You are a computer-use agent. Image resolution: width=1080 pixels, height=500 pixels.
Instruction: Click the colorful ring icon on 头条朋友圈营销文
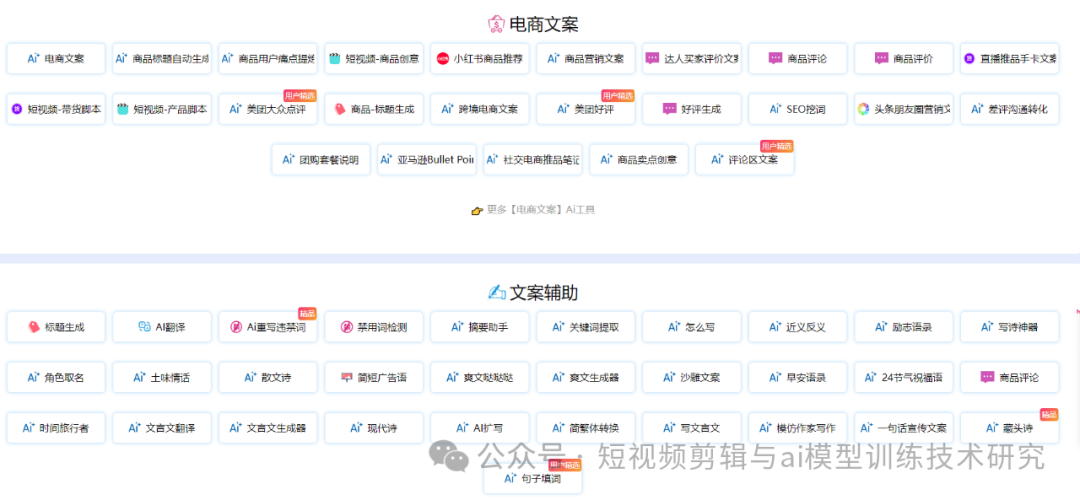tap(864, 110)
